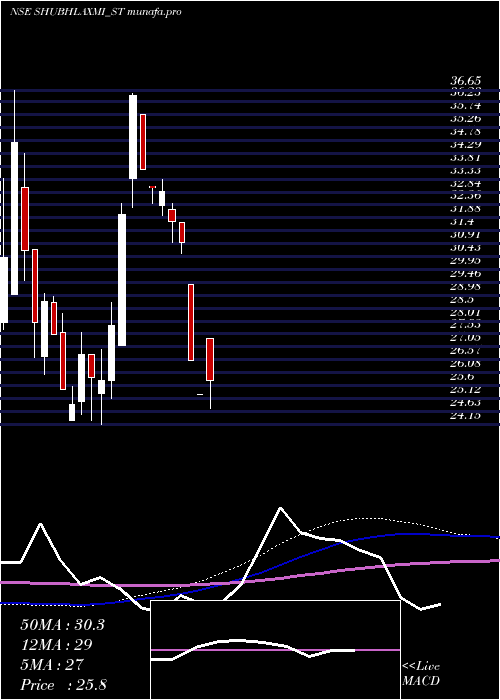Click the 33.33 price axis label
500x700 pixels.
coord(466,171)
